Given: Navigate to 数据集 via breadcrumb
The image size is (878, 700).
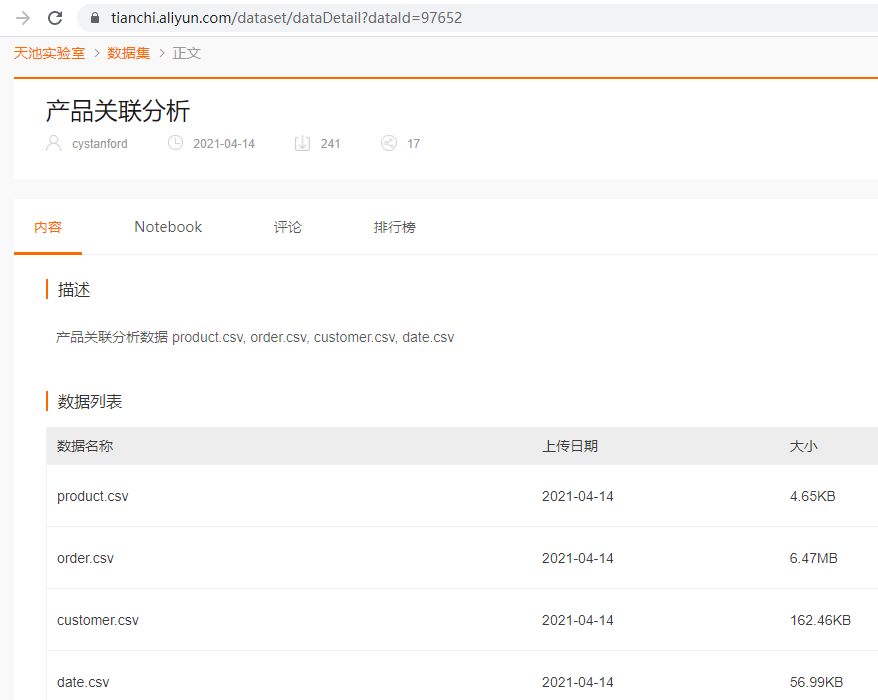Looking at the screenshot, I should (x=128, y=53).
